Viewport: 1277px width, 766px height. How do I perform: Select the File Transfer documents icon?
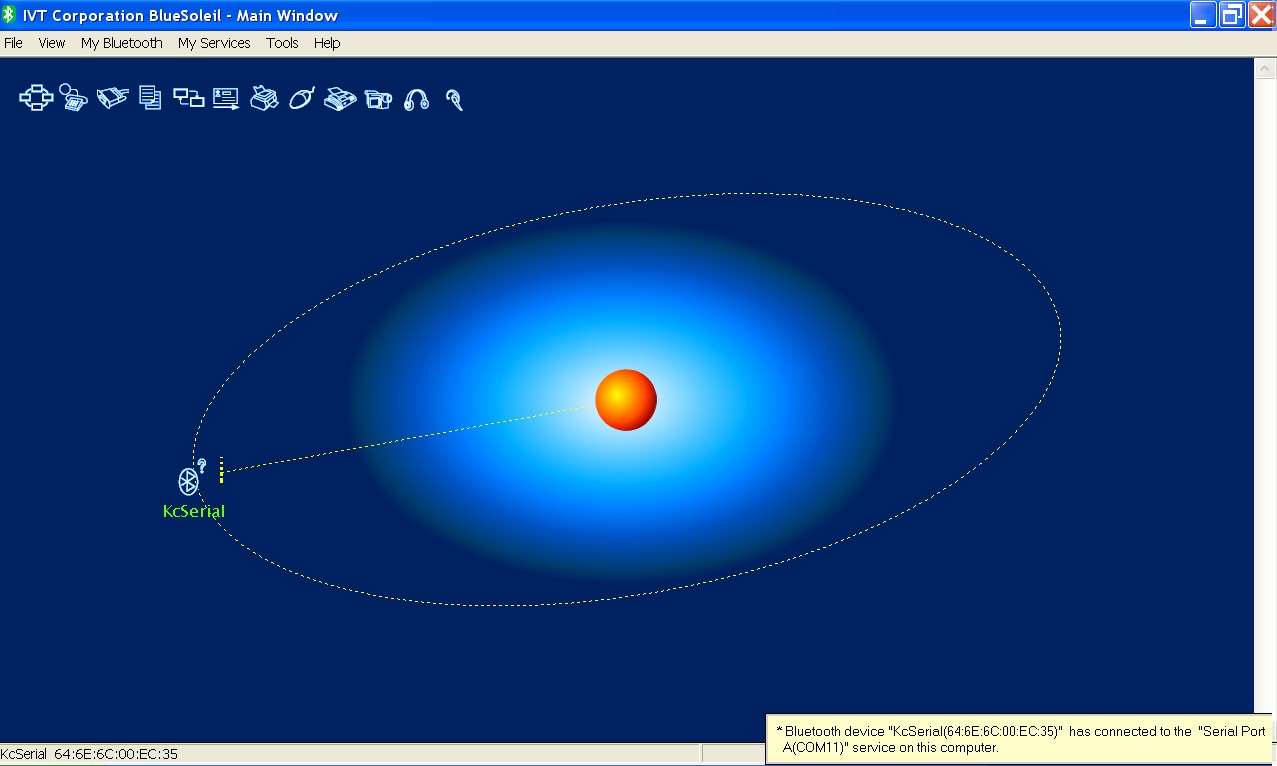(150, 98)
